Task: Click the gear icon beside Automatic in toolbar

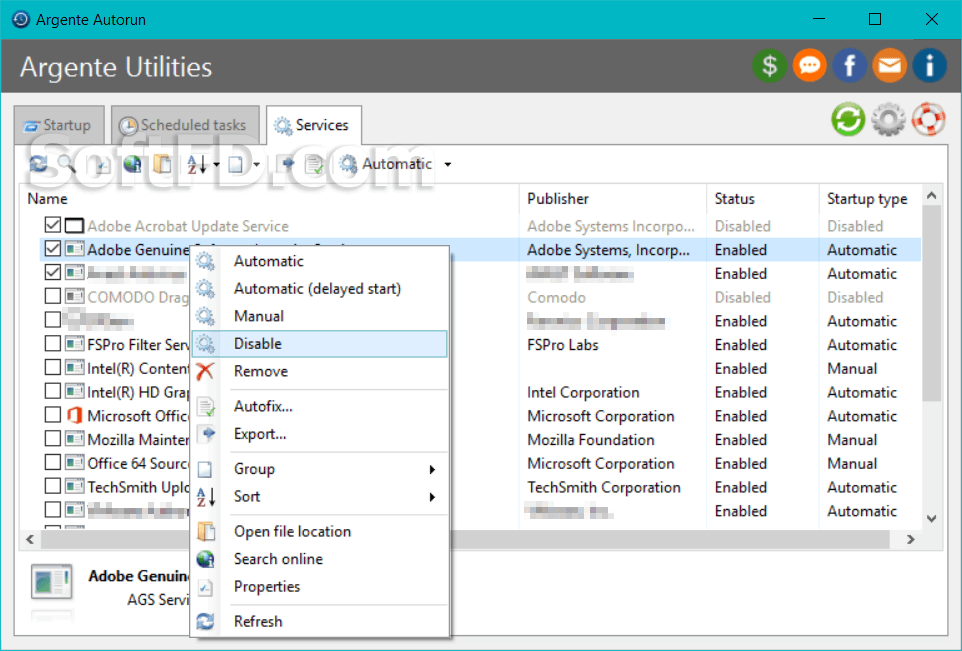Action: tap(348, 164)
